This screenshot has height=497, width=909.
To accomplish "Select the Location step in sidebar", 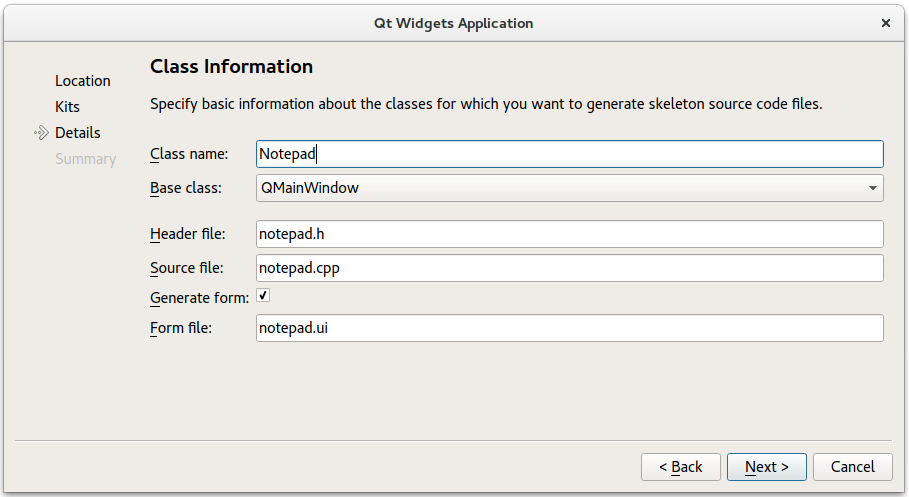I will click(83, 81).
